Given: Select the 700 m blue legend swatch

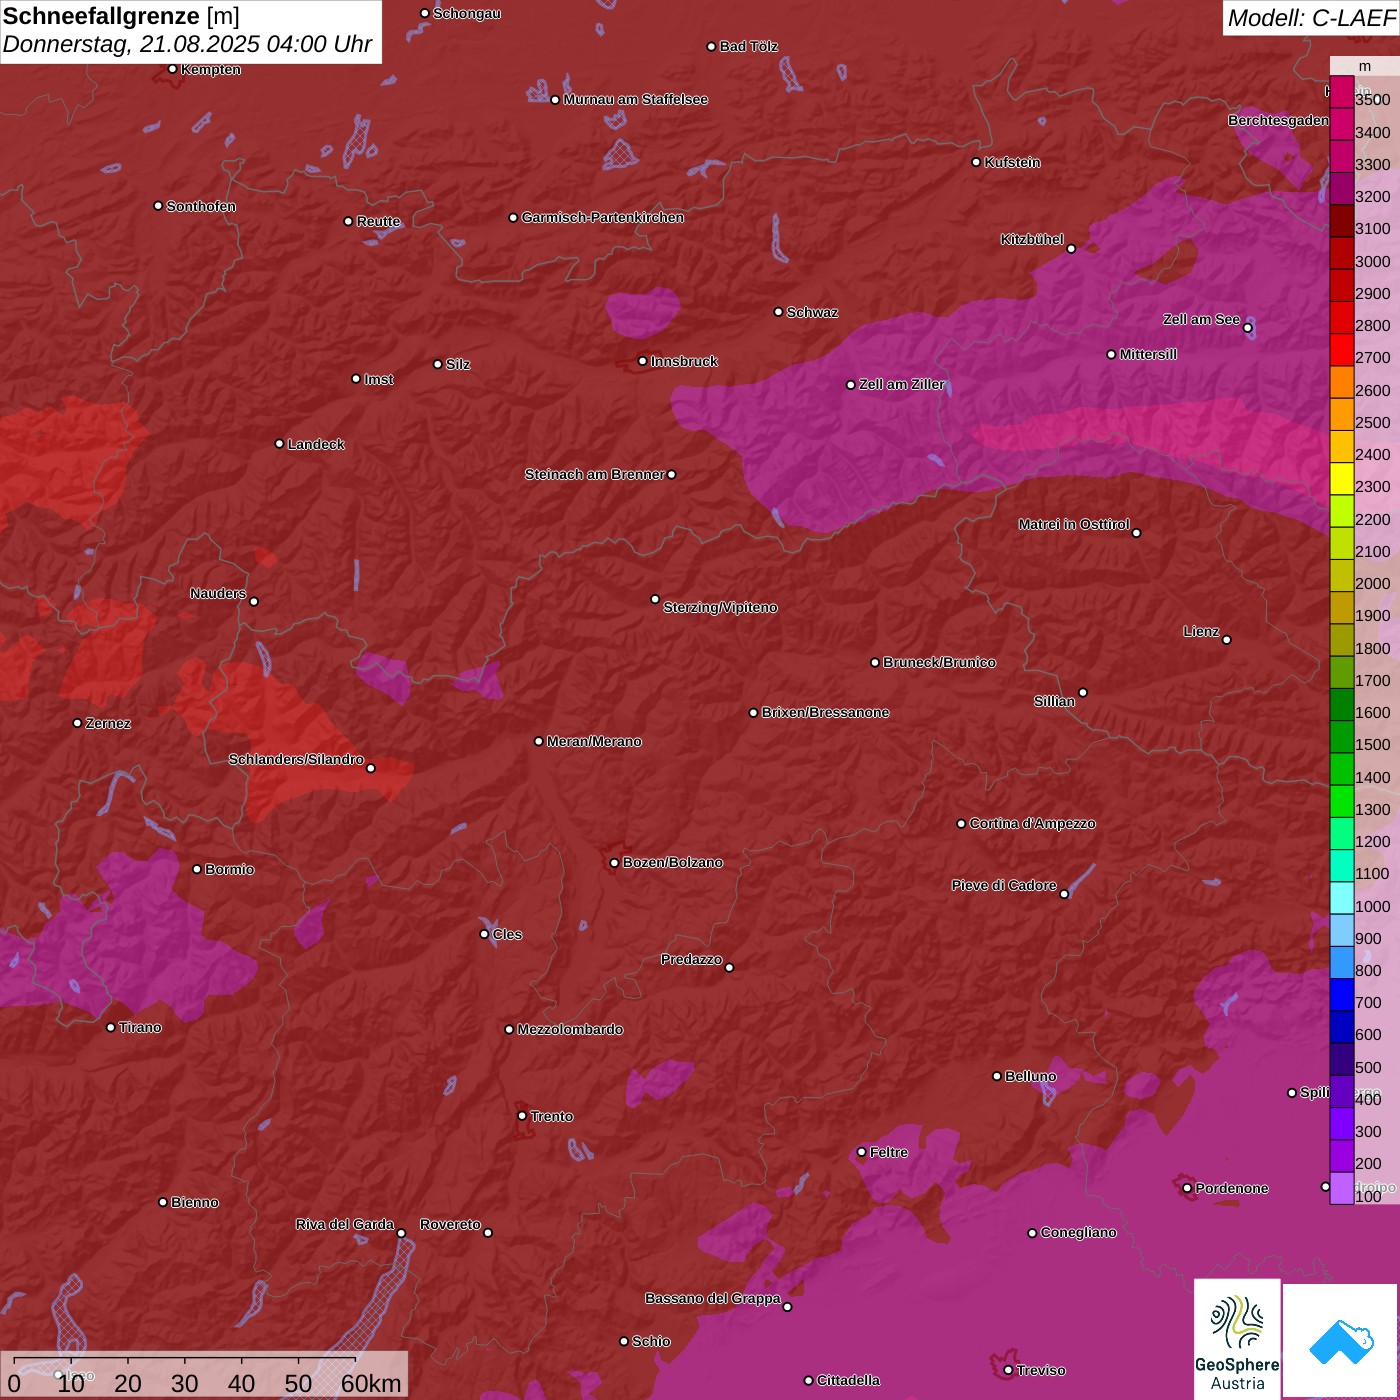Looking at the screenshot, I should pos(1341,995).
